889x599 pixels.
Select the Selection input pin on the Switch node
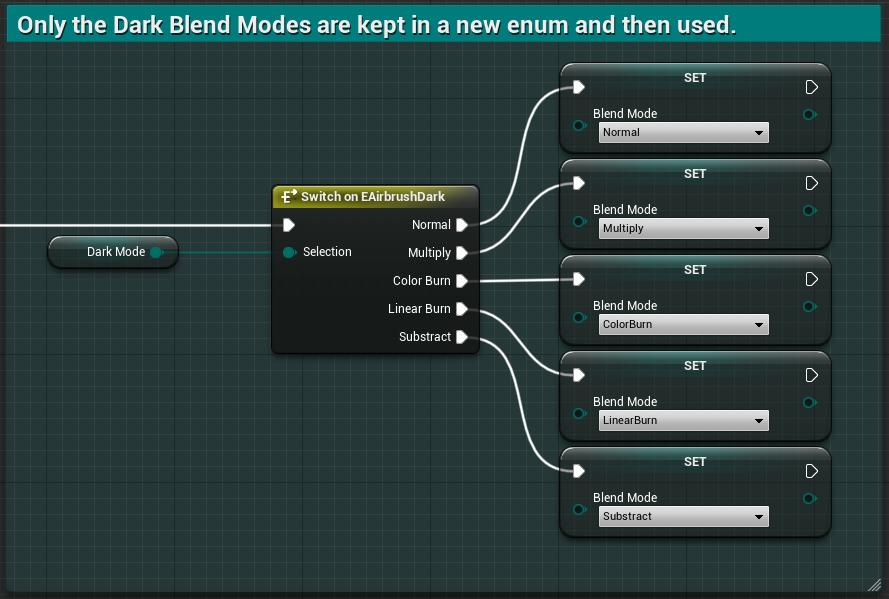pyautogui.click(x=289, y=253)
